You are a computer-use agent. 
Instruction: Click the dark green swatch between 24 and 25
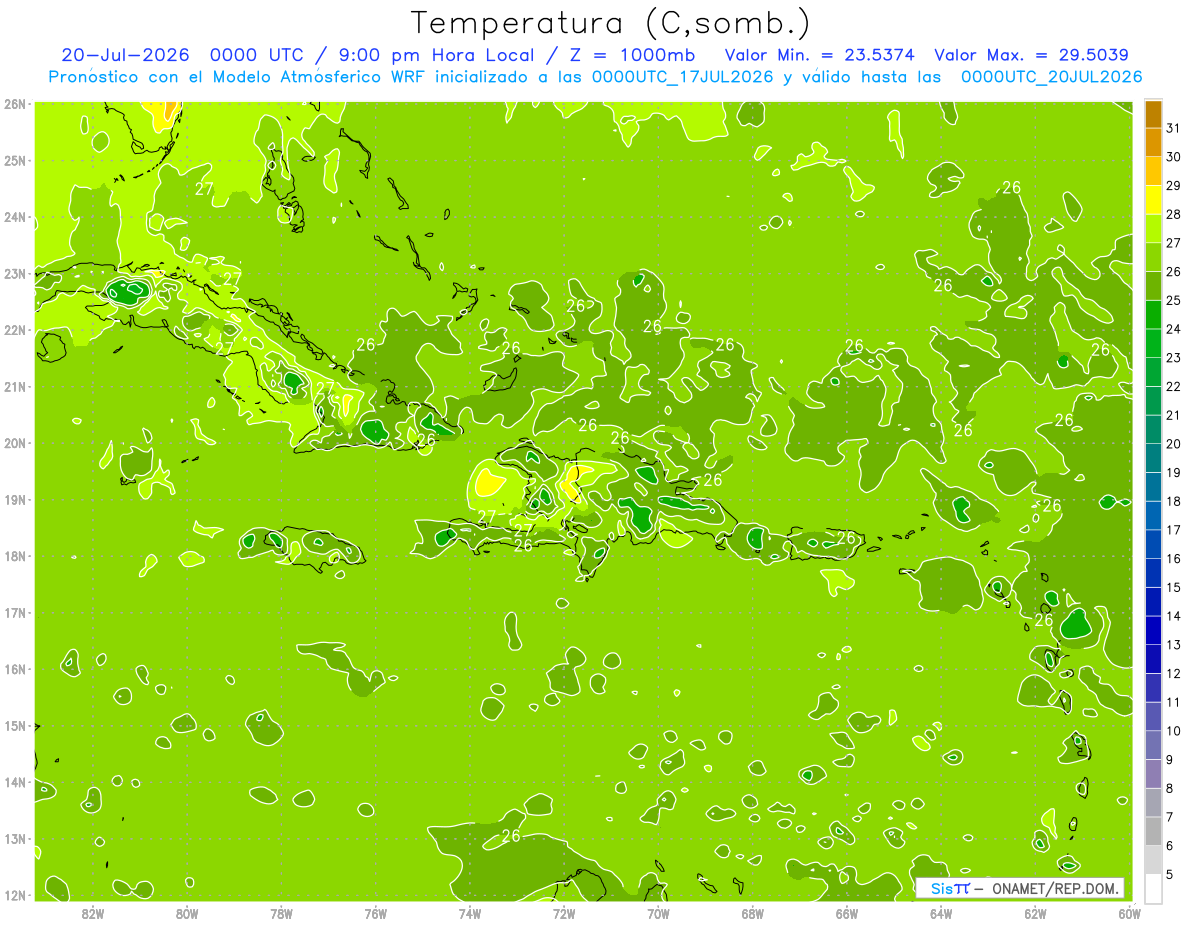pyautogui.click(x=1153, y=314)
